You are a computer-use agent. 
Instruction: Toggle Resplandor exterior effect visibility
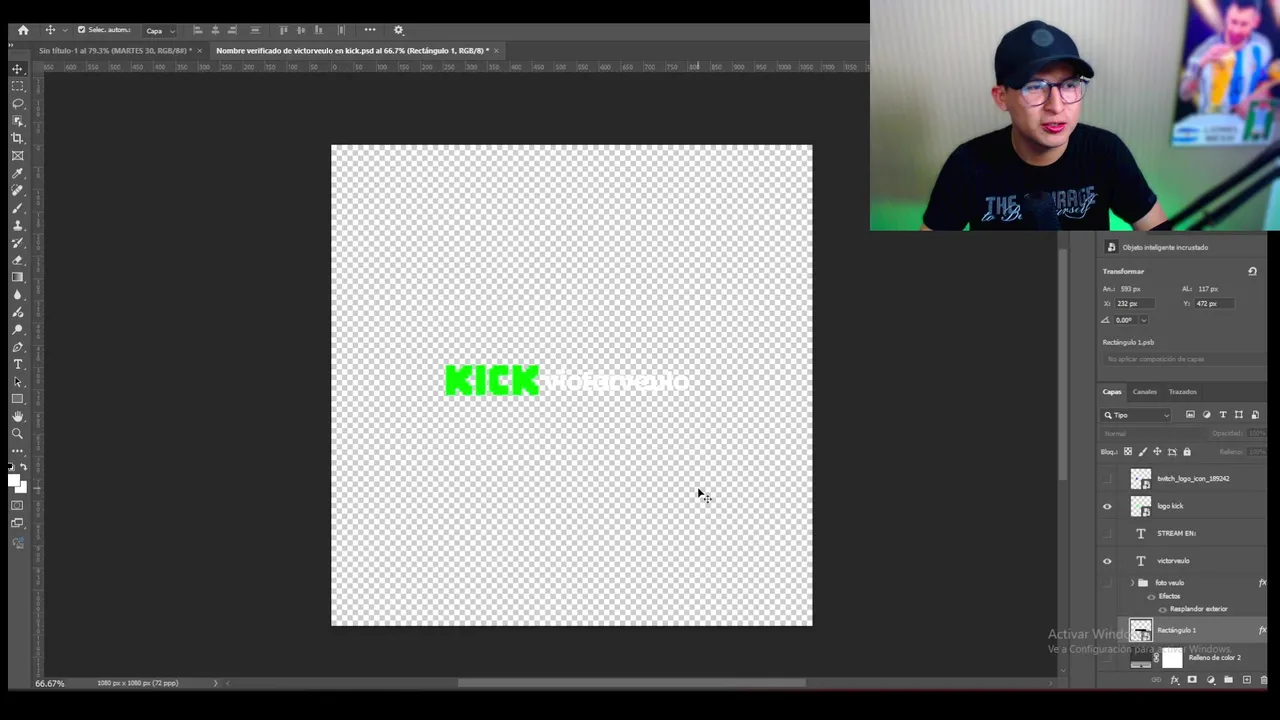[x=1162, y=609]
